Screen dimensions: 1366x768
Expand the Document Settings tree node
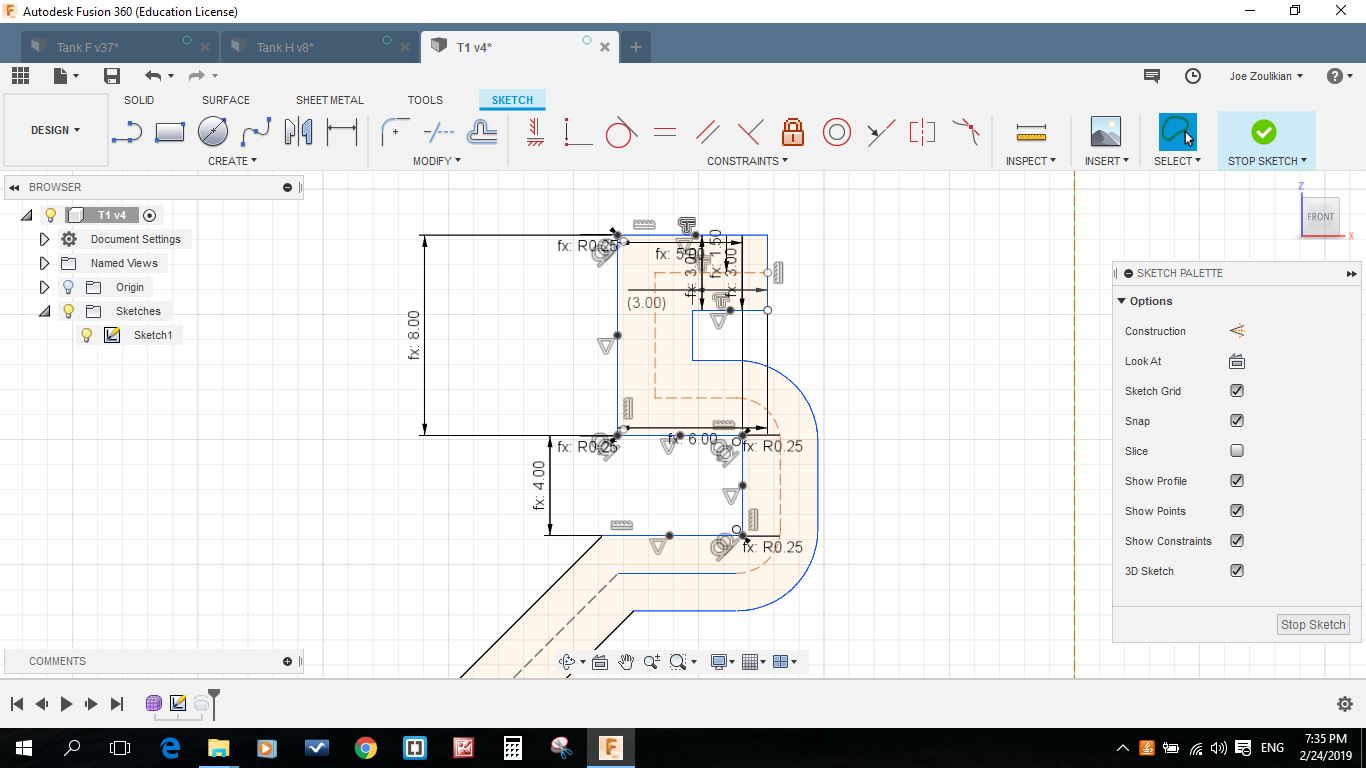pos(44,239)
